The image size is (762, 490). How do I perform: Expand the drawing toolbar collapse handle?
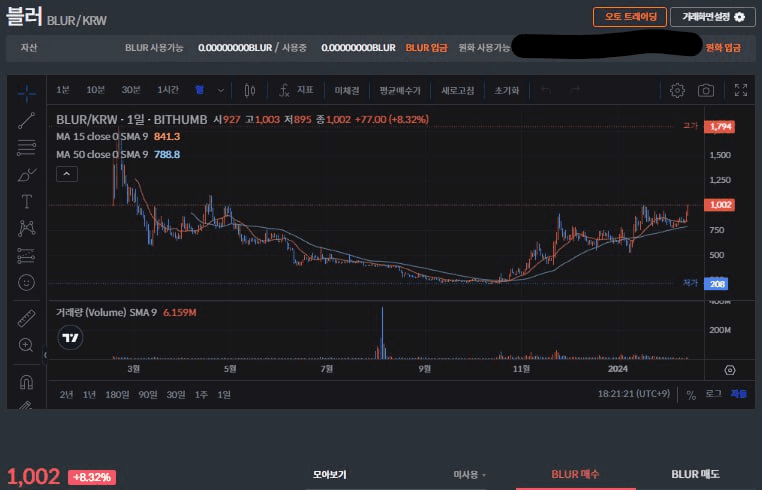[x=45, y=355]
